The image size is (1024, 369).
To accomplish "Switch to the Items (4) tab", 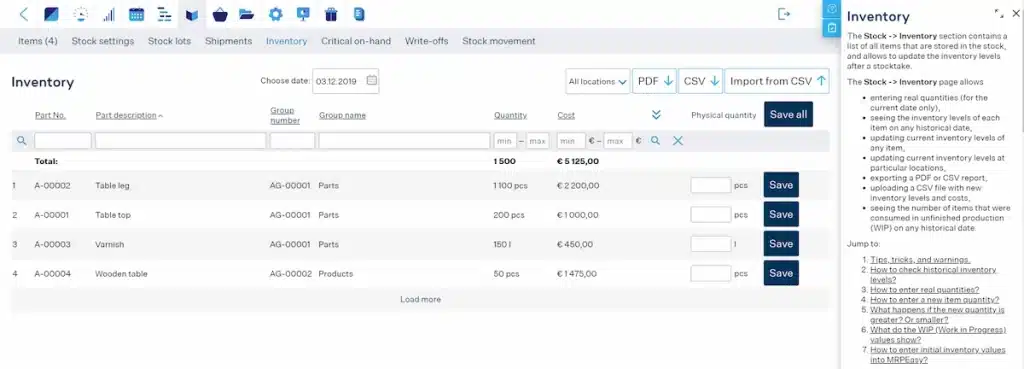I will tap(38, 41).
